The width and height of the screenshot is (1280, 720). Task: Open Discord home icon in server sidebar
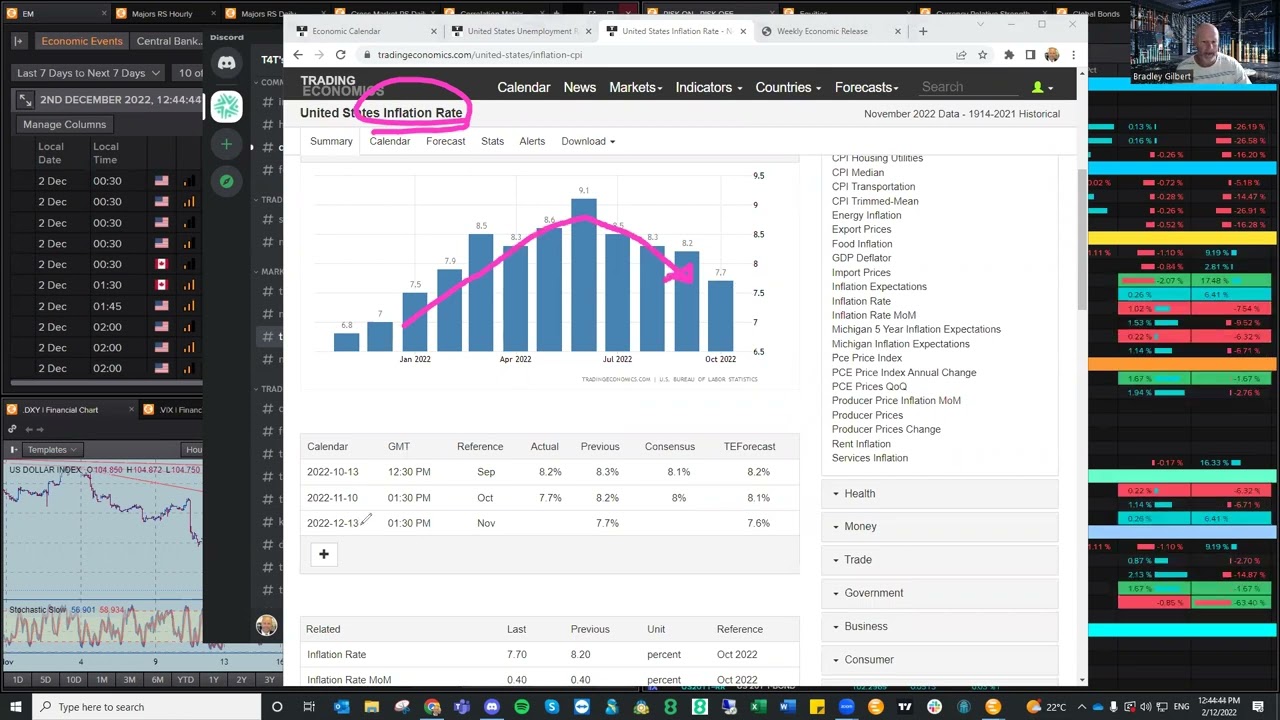point(227,64)
